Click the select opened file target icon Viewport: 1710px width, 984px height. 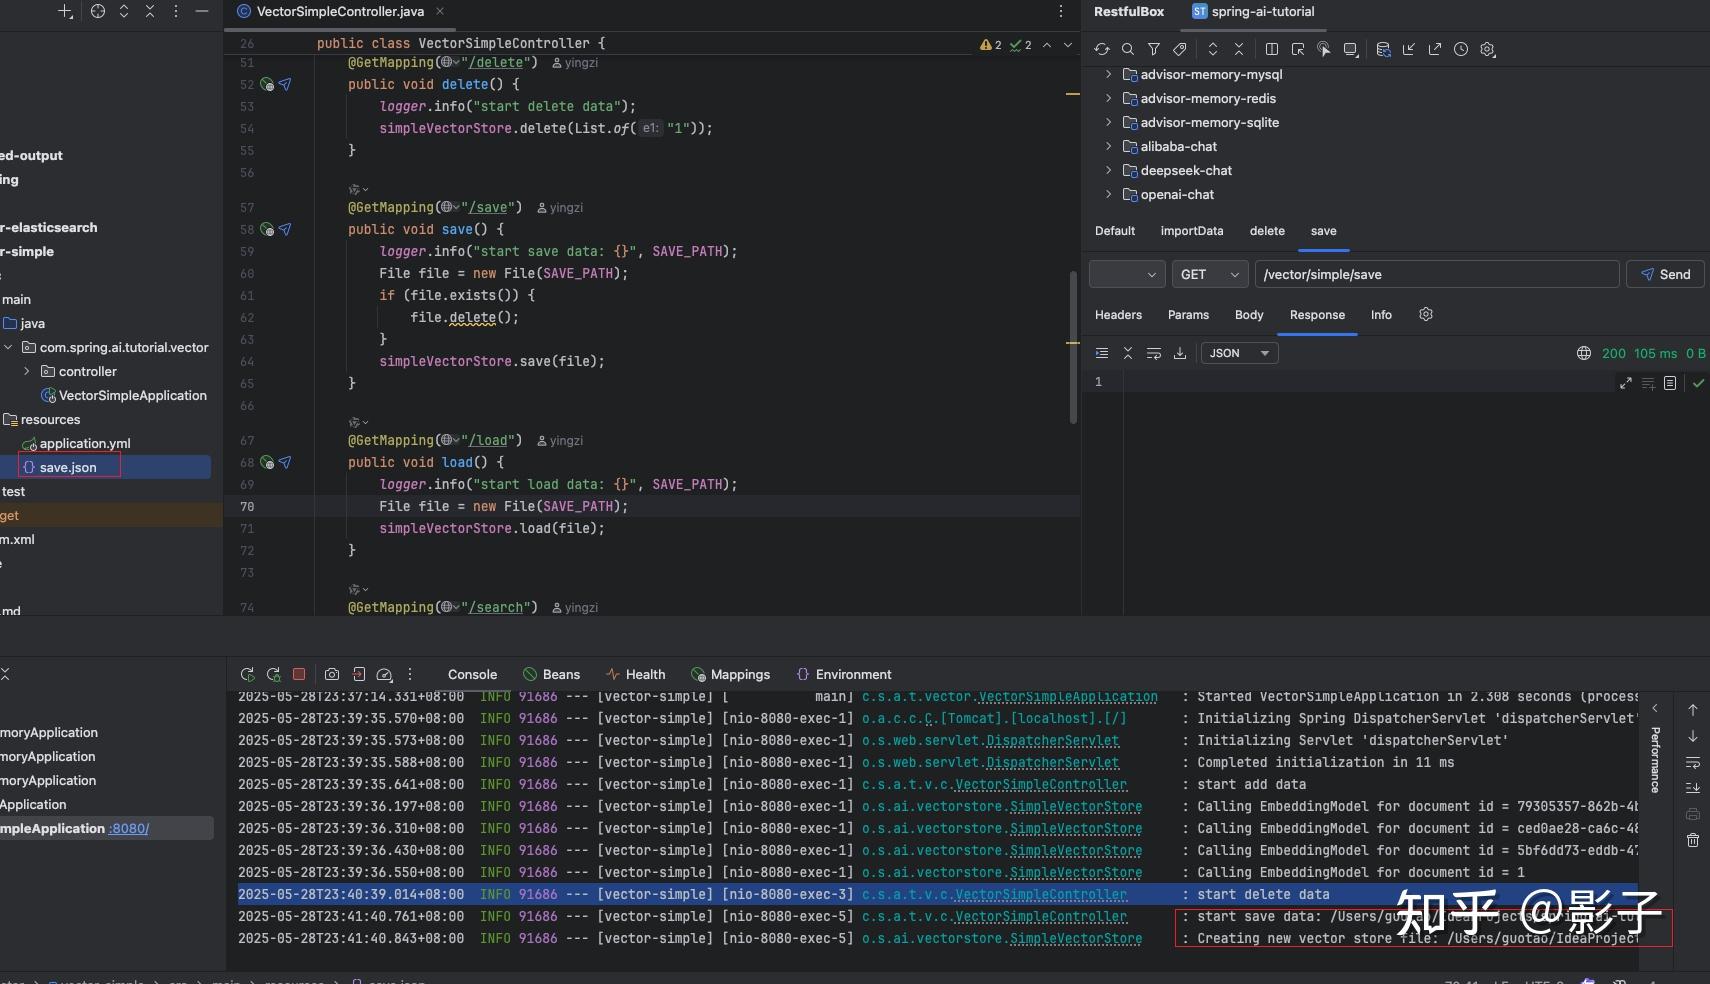point(98,11)
